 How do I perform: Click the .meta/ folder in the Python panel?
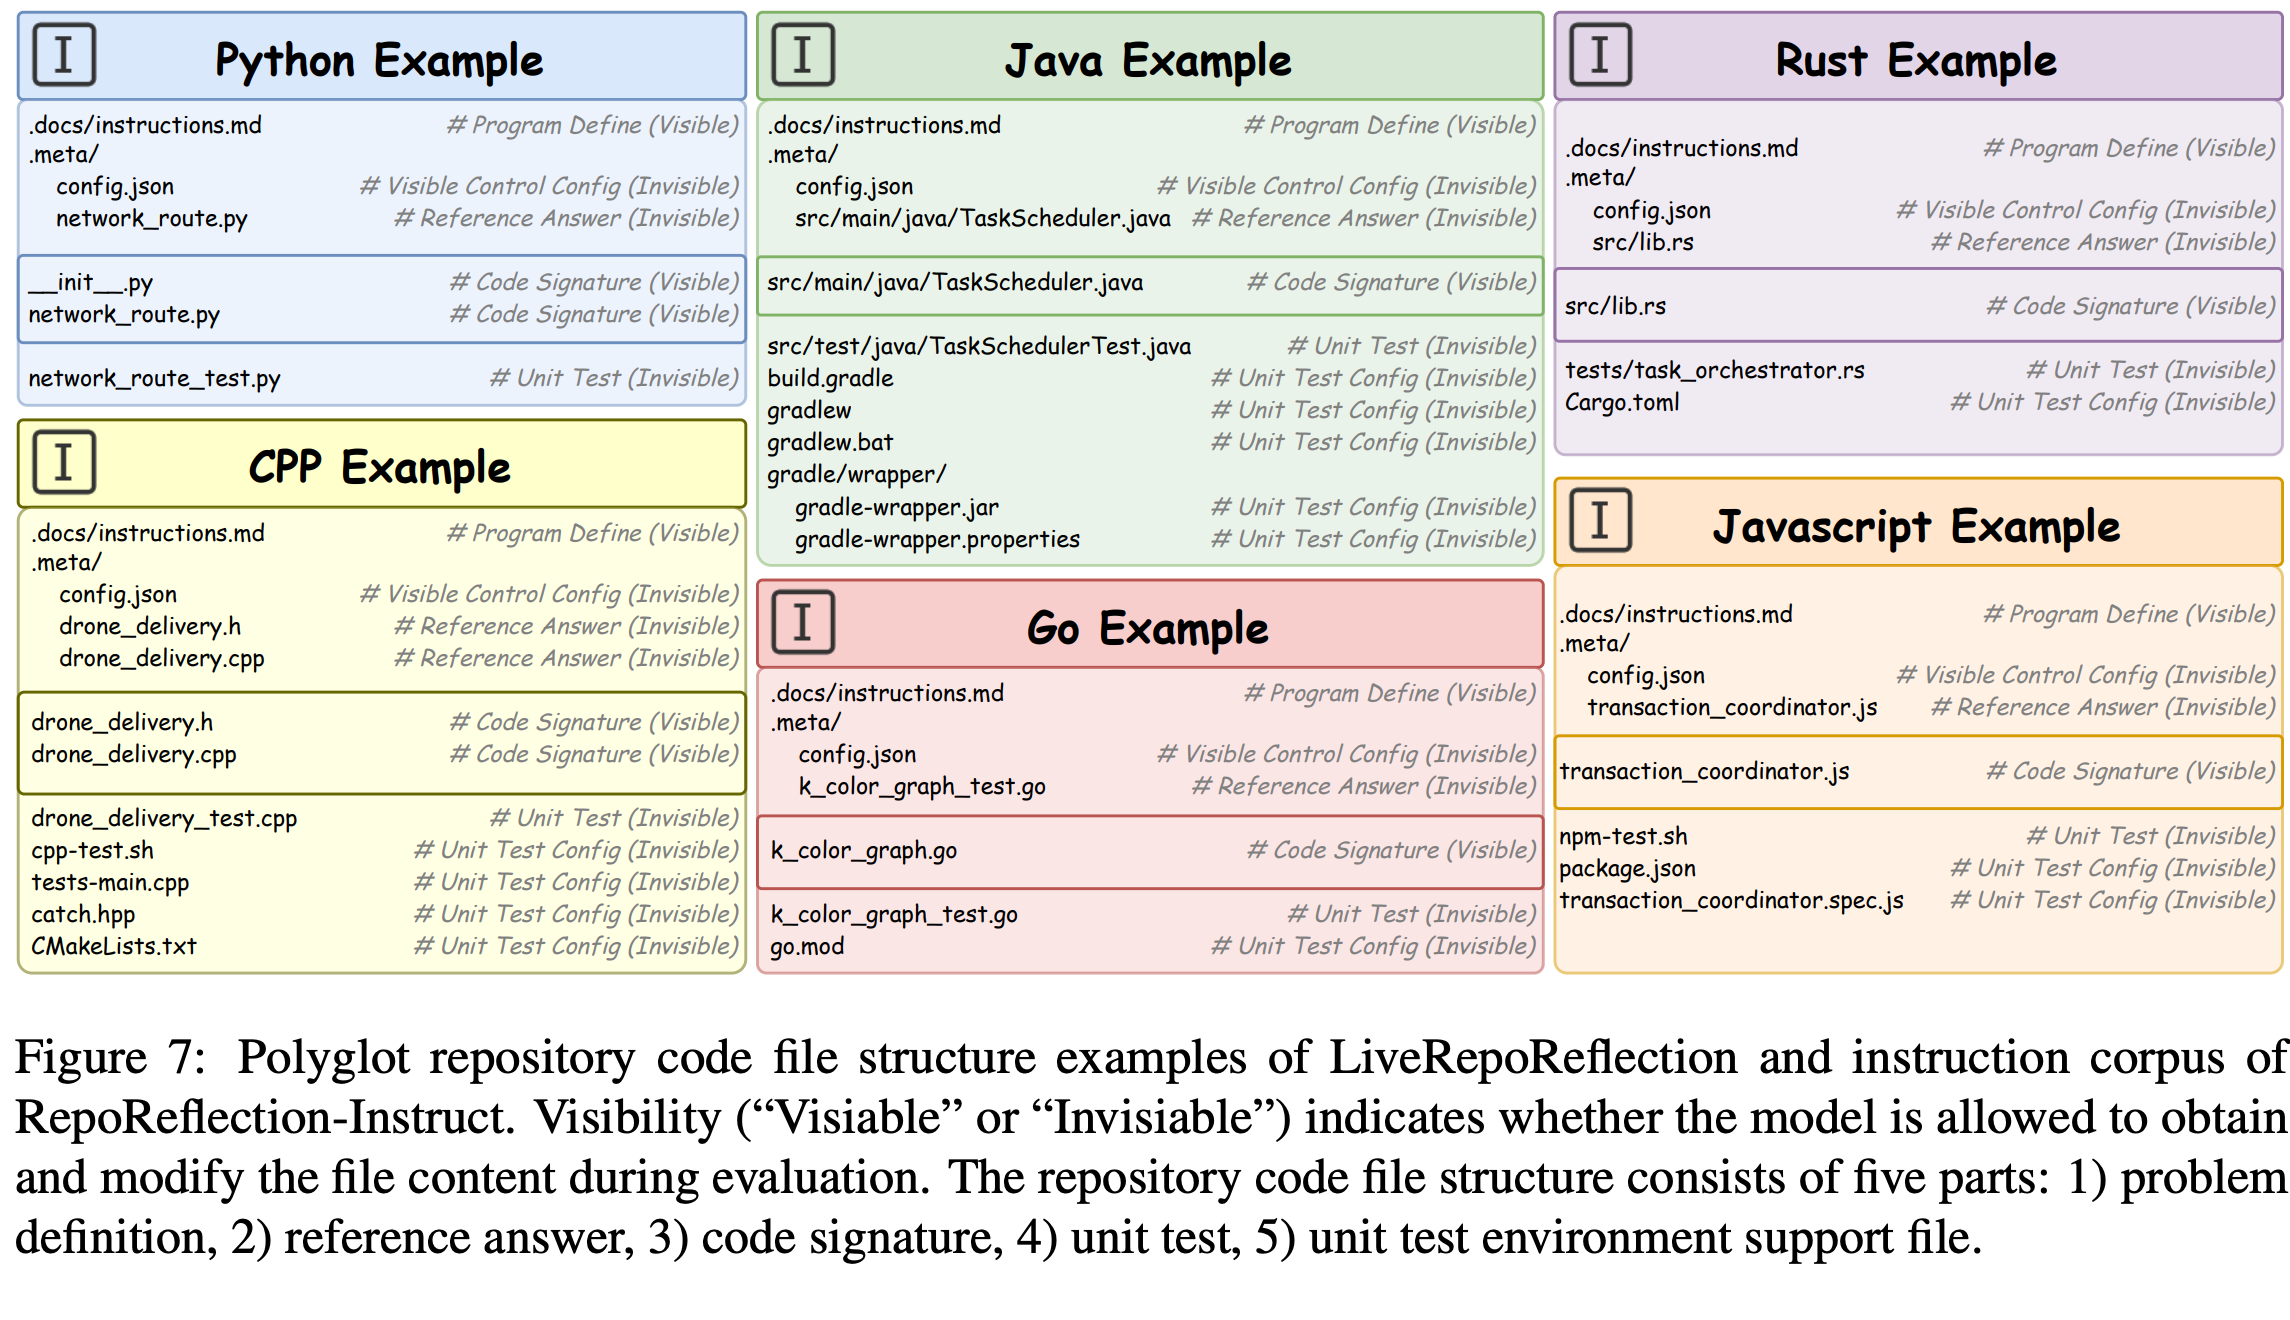pyautogui.click(x=64, y=155)
